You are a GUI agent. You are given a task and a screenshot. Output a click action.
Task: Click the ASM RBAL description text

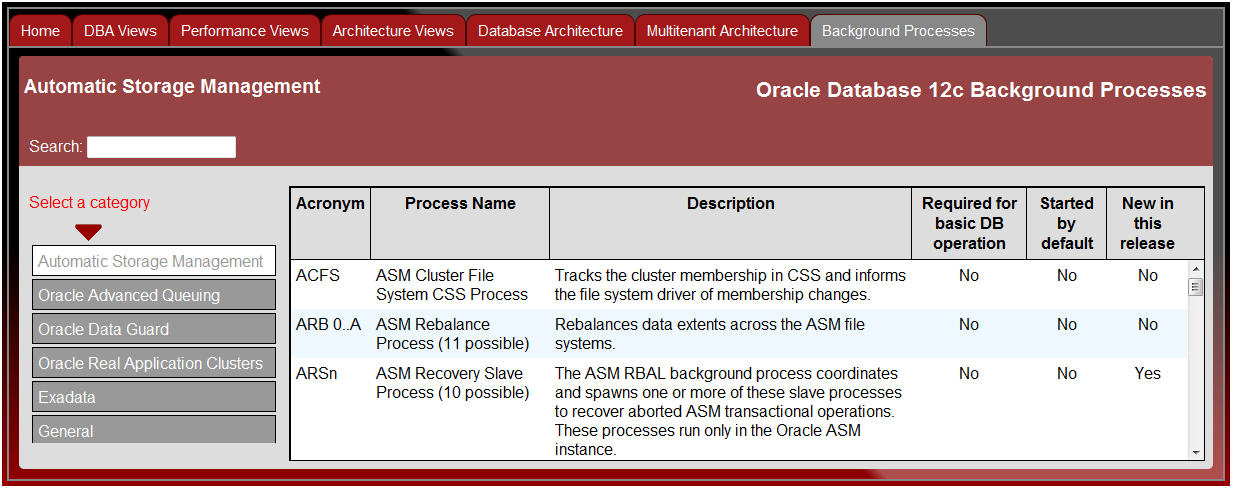tap(728, 412)
